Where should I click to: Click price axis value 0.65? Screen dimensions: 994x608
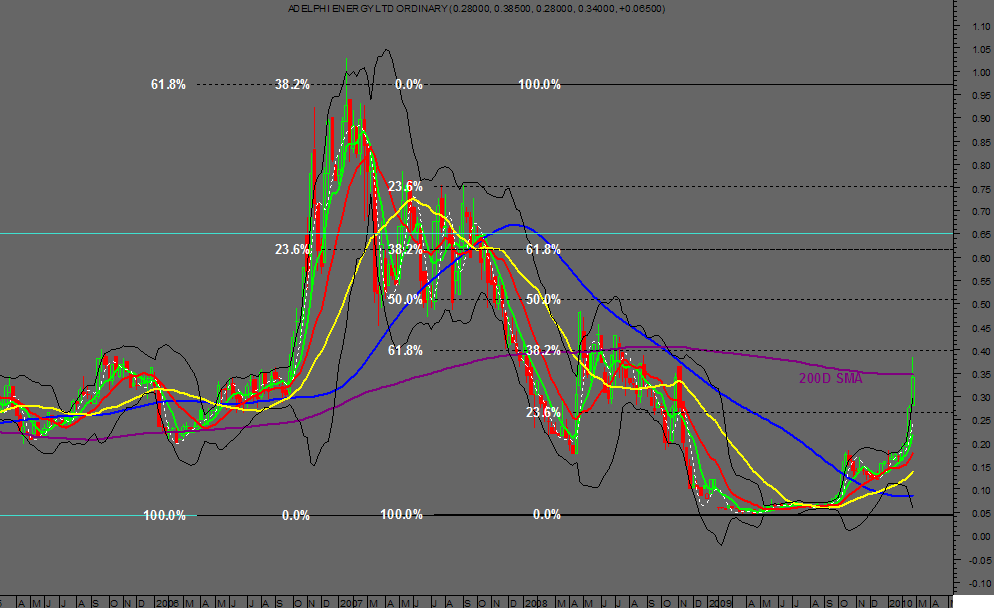pos(981,235)
